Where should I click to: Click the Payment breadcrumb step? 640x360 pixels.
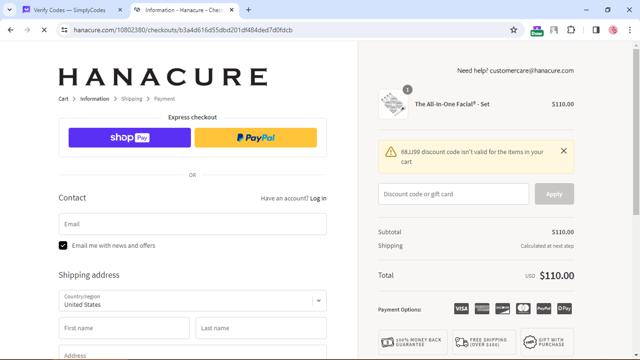[x=164, y=99]
